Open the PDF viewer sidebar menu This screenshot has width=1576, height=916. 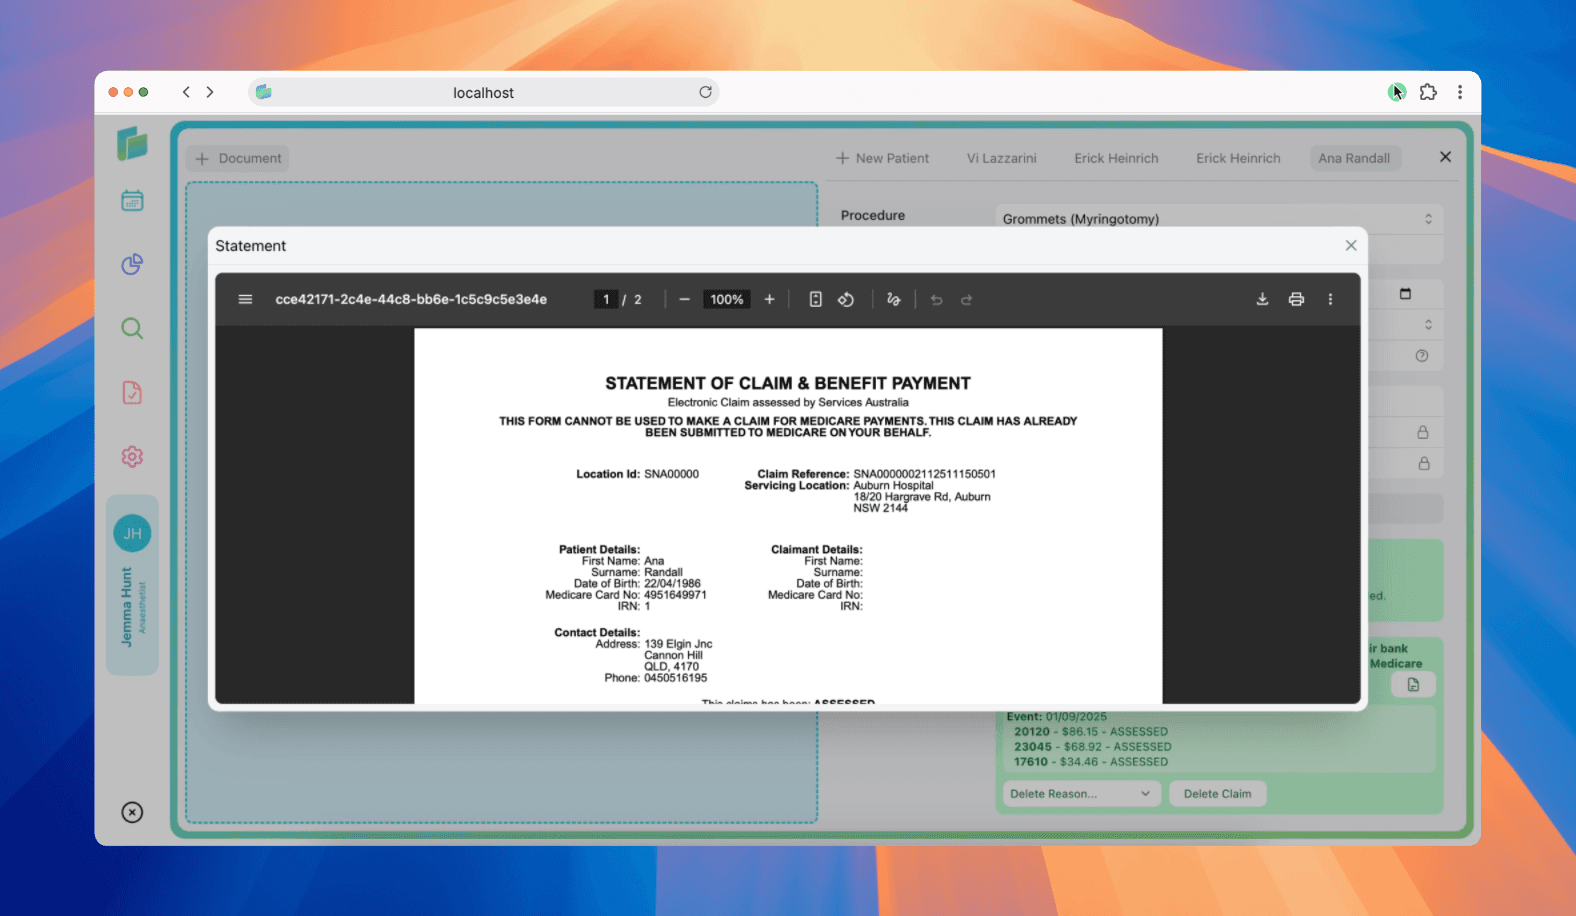click(245, 299)
